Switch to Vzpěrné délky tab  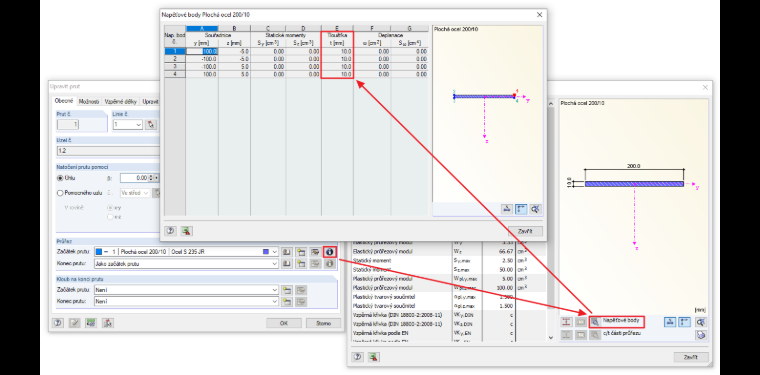pos(120,102)
